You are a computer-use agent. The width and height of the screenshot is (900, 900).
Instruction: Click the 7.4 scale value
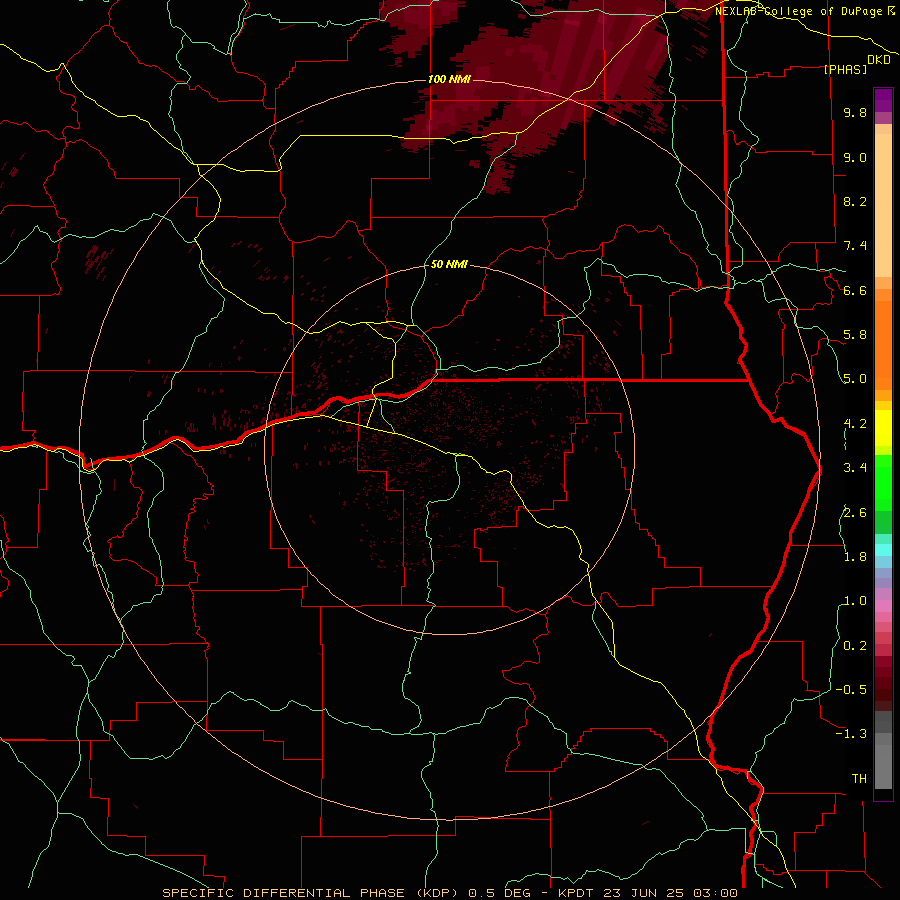[855, 246]
